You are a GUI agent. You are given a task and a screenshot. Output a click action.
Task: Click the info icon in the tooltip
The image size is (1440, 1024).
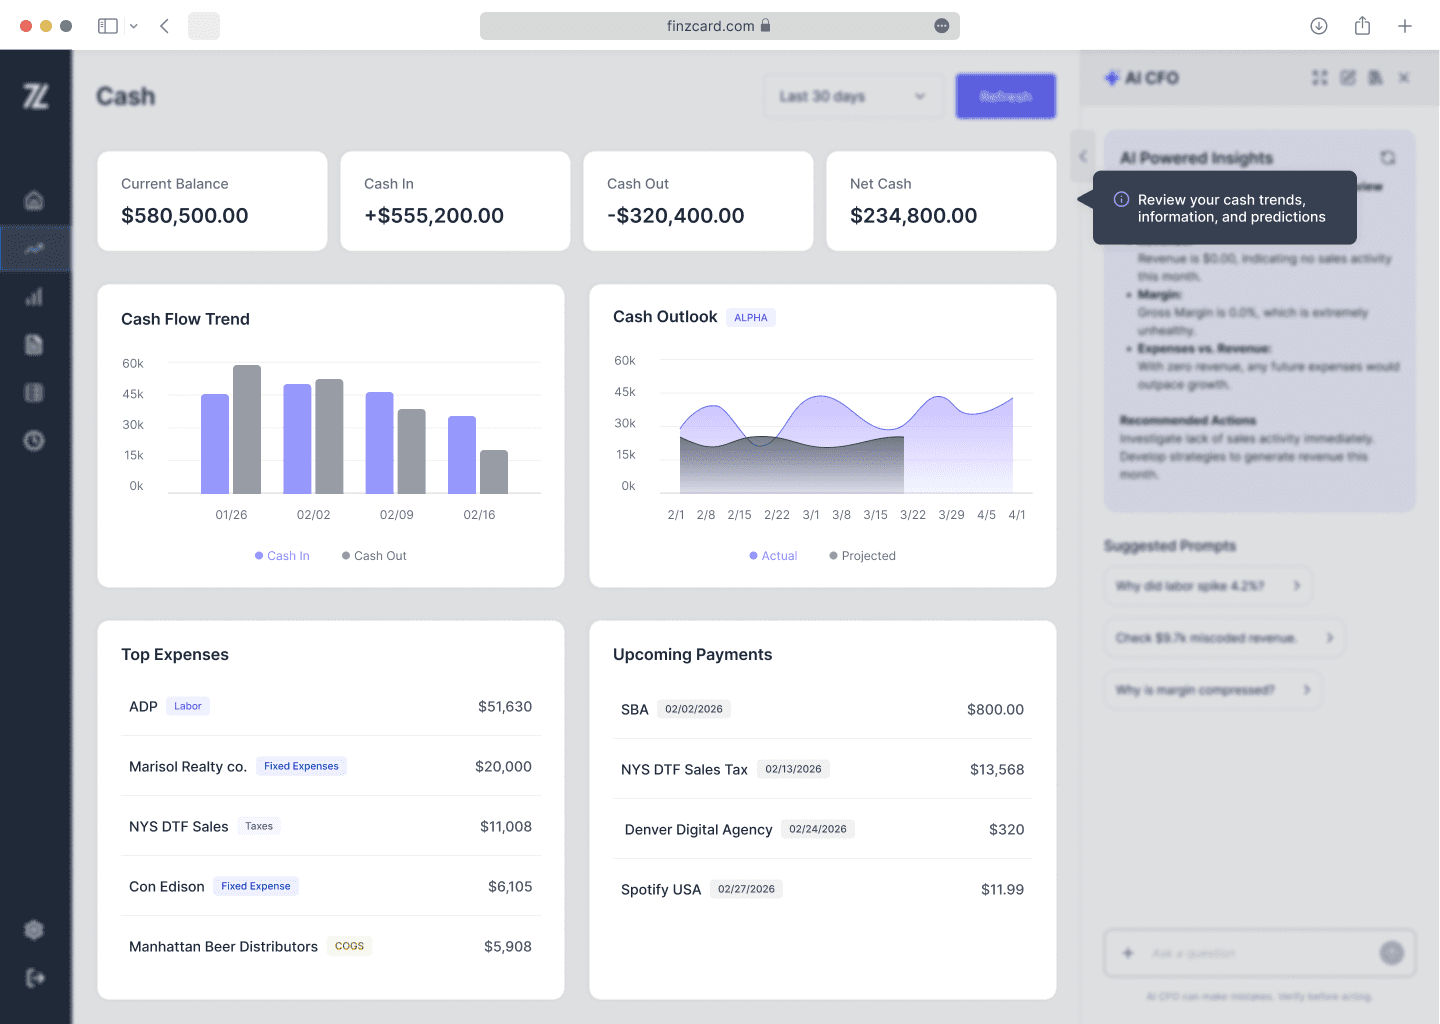tap(1122, 199)
